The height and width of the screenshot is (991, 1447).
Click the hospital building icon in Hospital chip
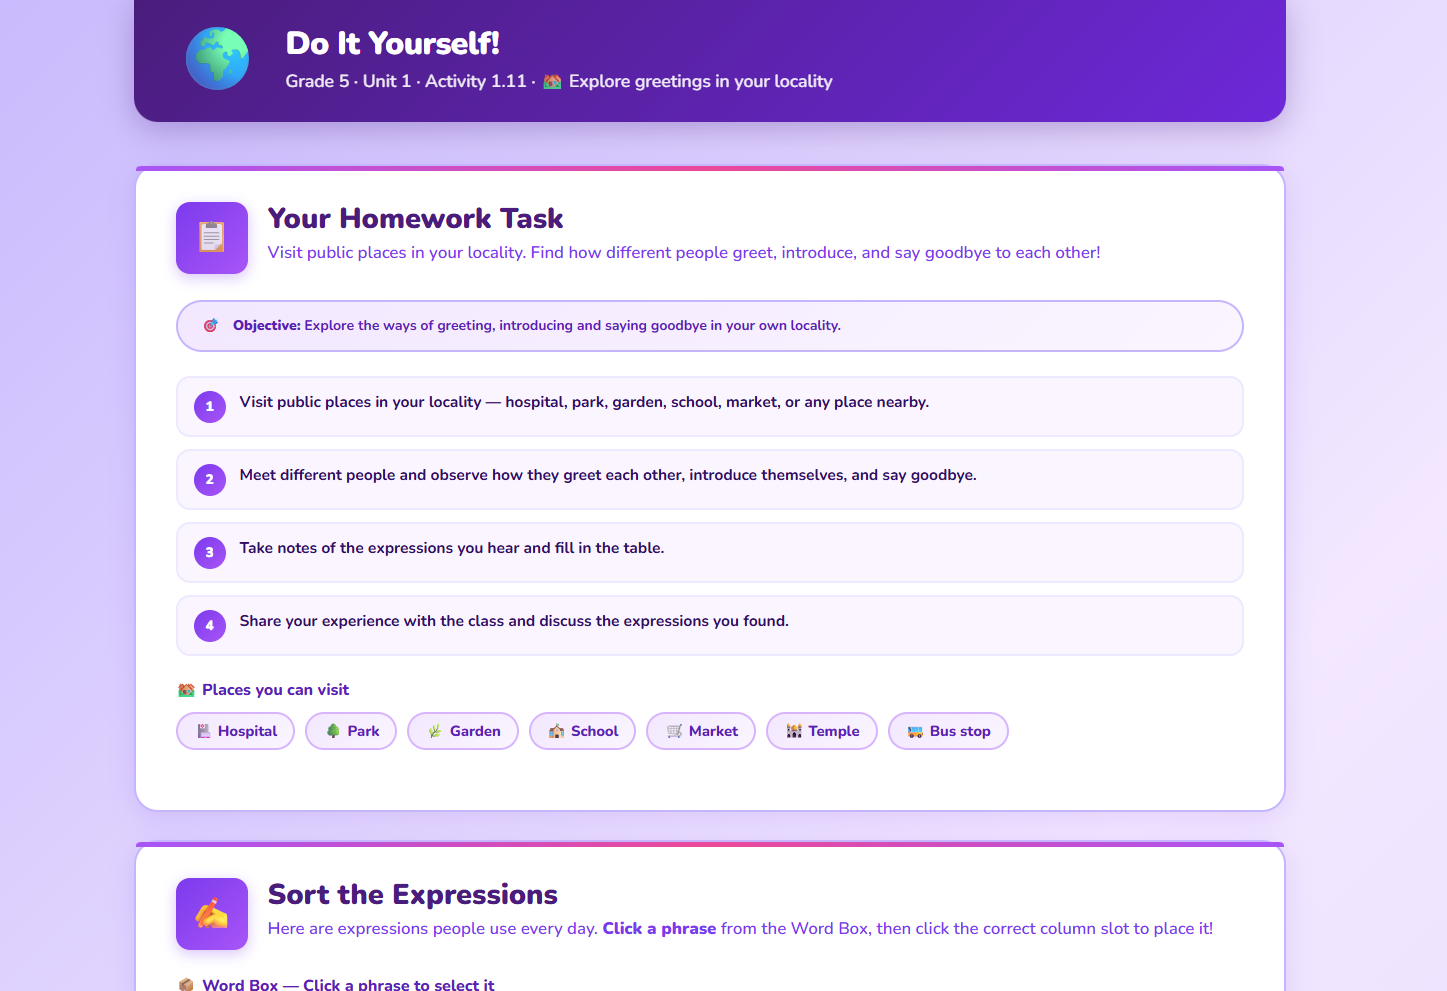204,731
